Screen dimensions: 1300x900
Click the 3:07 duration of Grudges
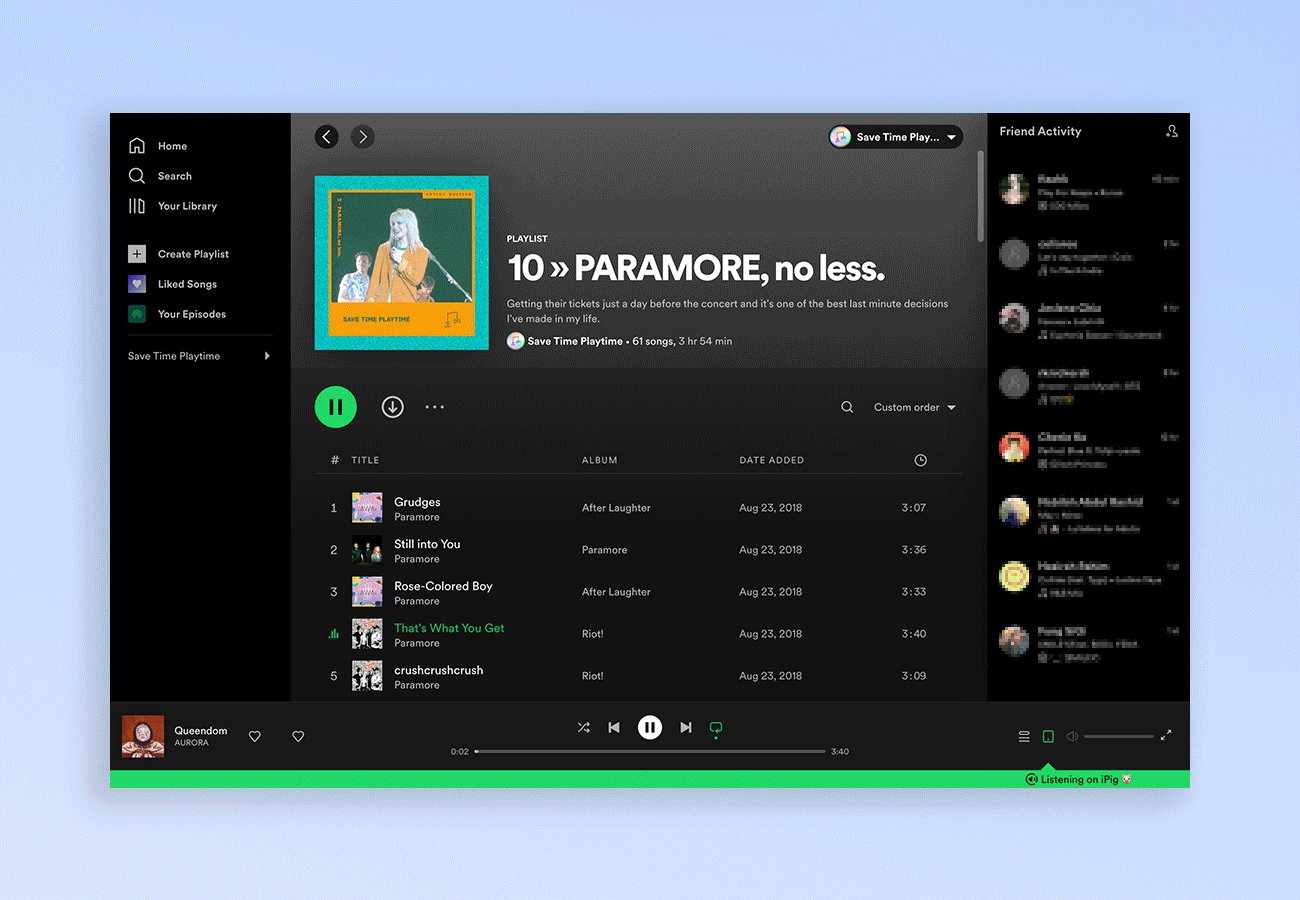tap(914, 508)
